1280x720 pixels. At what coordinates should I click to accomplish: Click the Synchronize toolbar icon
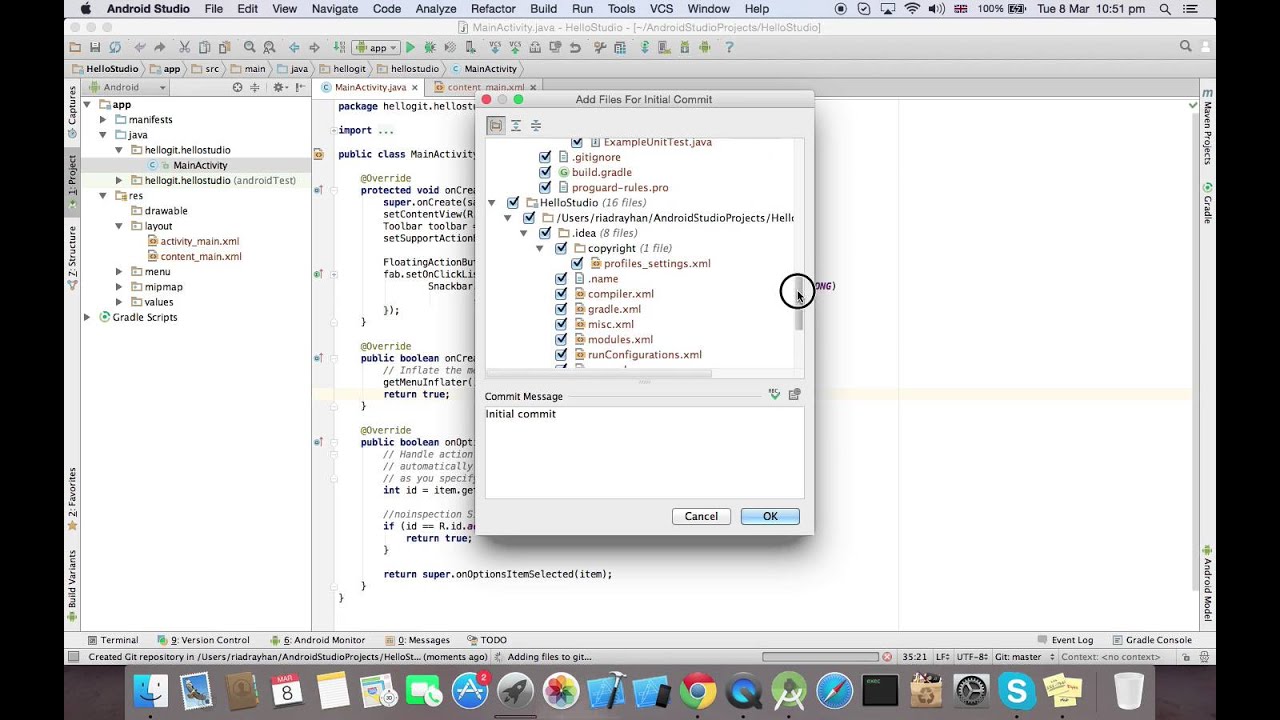(x=115, y=47)
